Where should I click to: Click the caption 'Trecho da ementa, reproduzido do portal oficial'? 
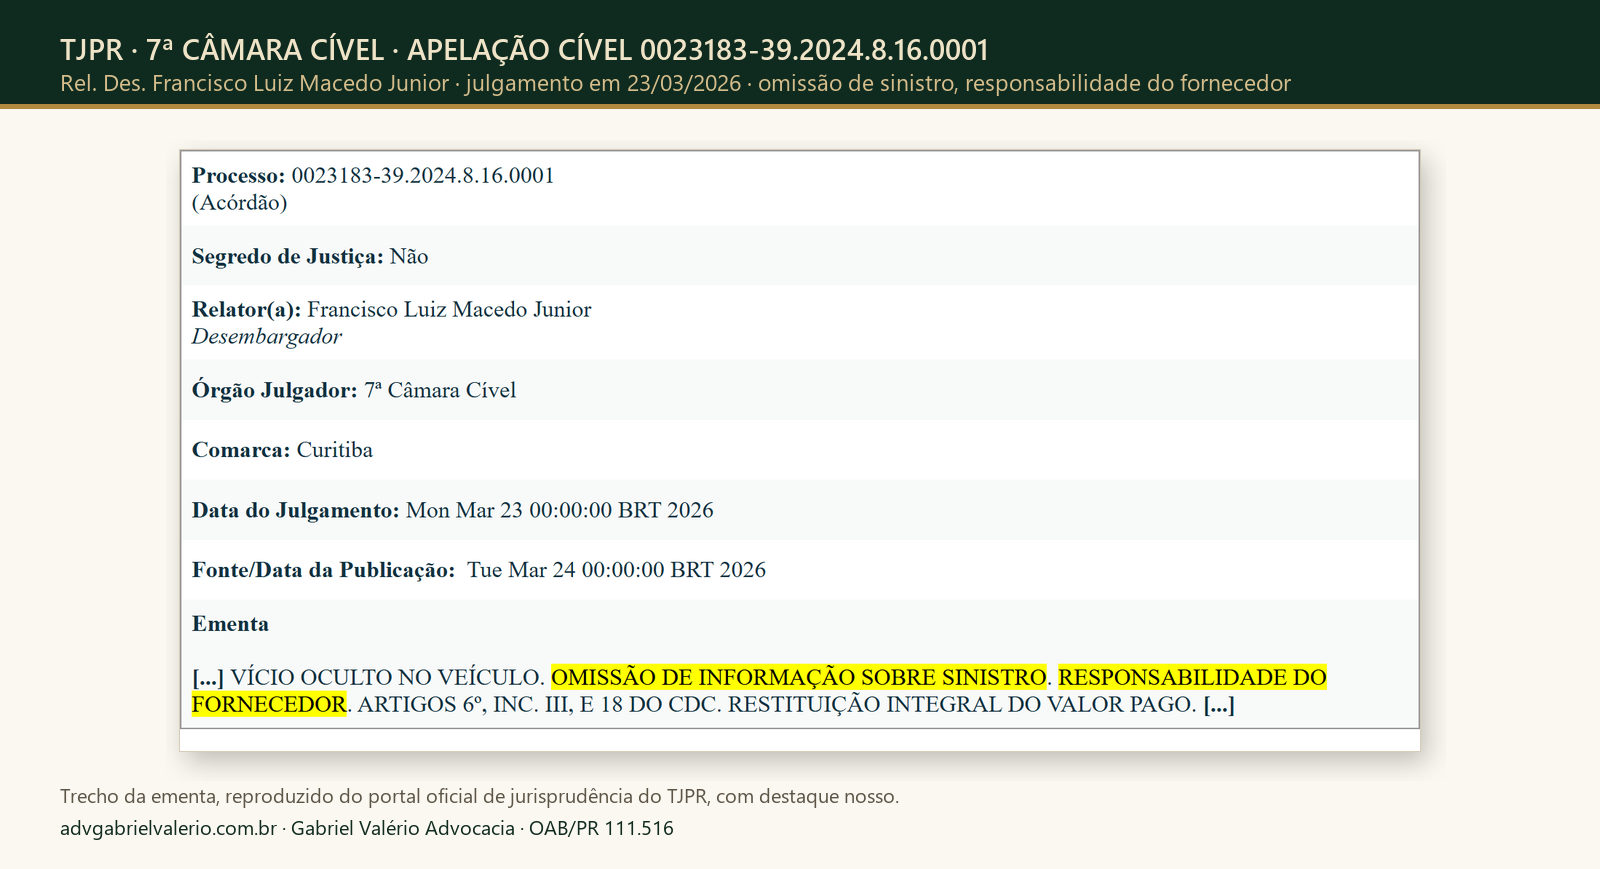pyautogui.click(x=480, y=797)
